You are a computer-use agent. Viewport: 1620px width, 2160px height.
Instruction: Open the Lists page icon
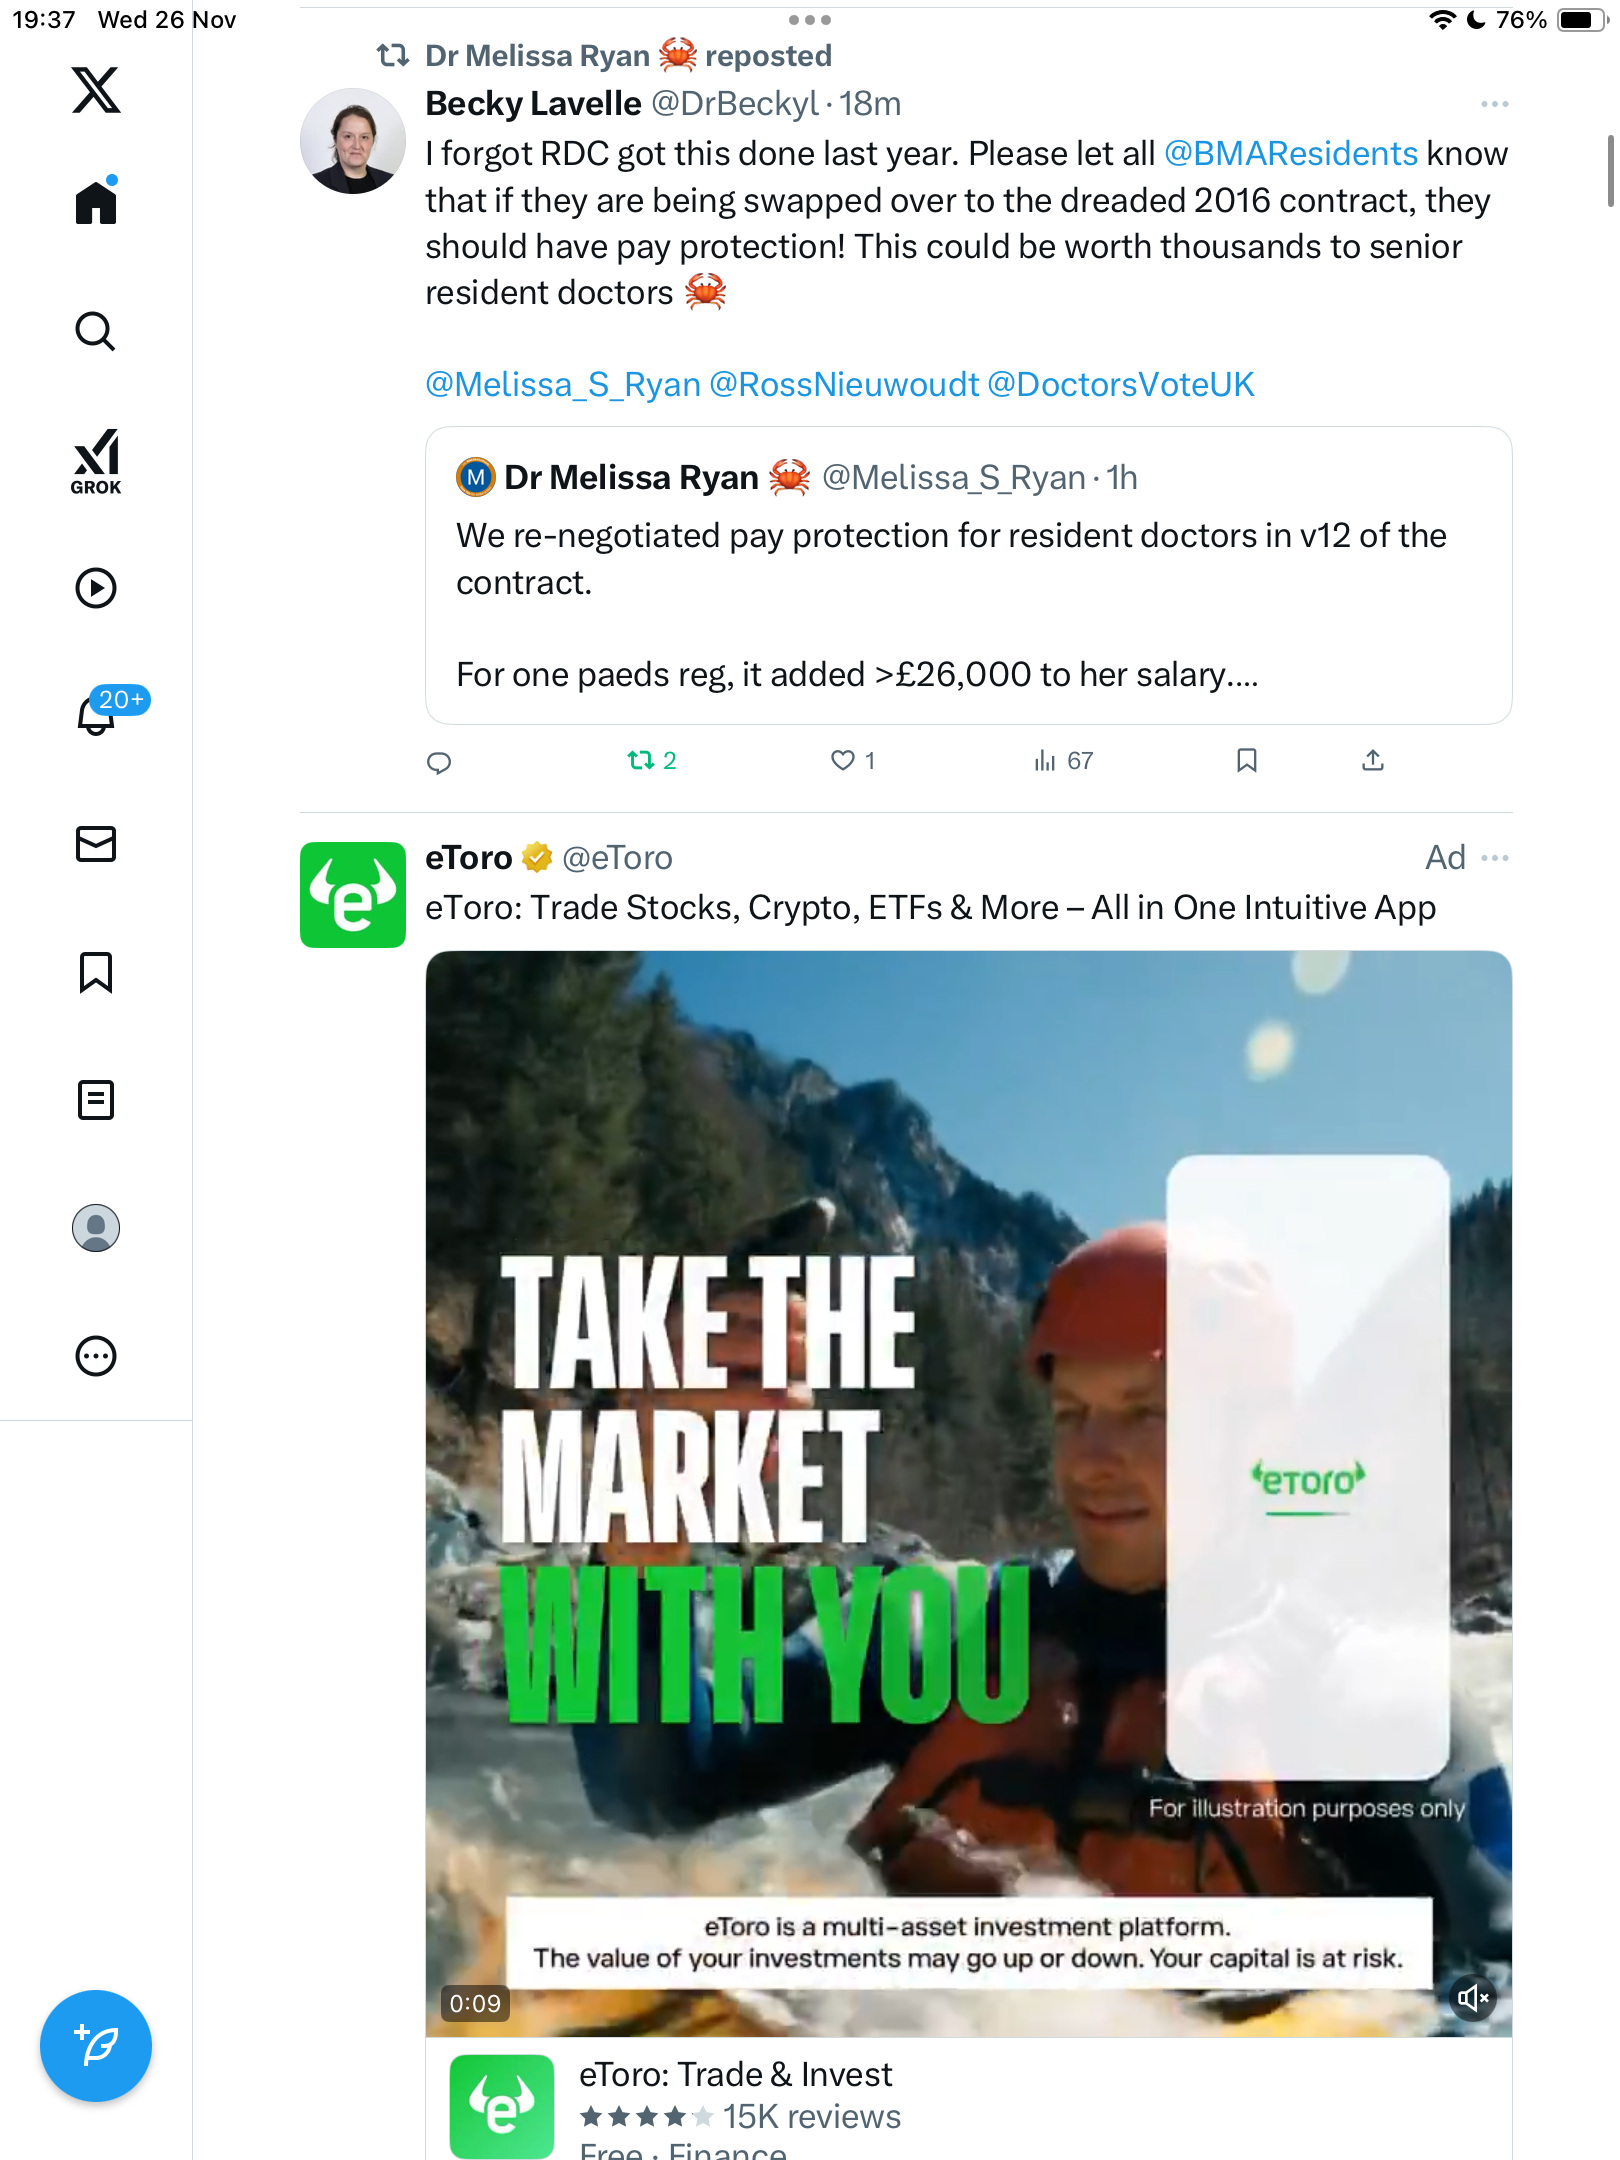click(x=96, y=1100)
